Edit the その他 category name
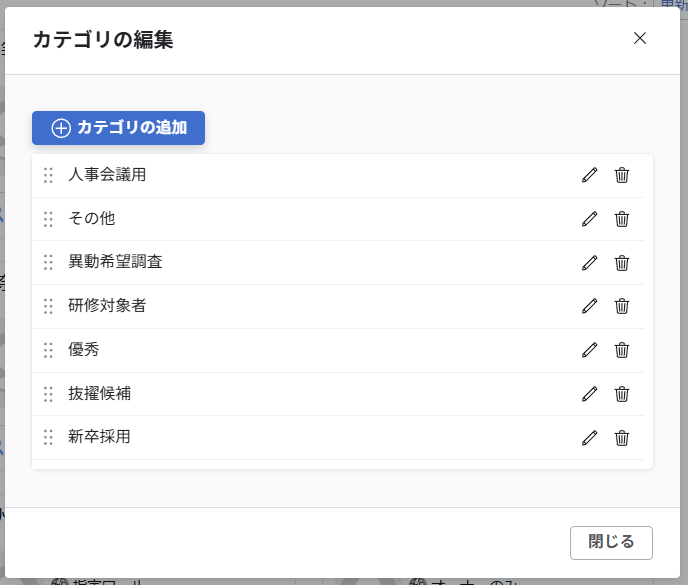 [x=589, y=219]
